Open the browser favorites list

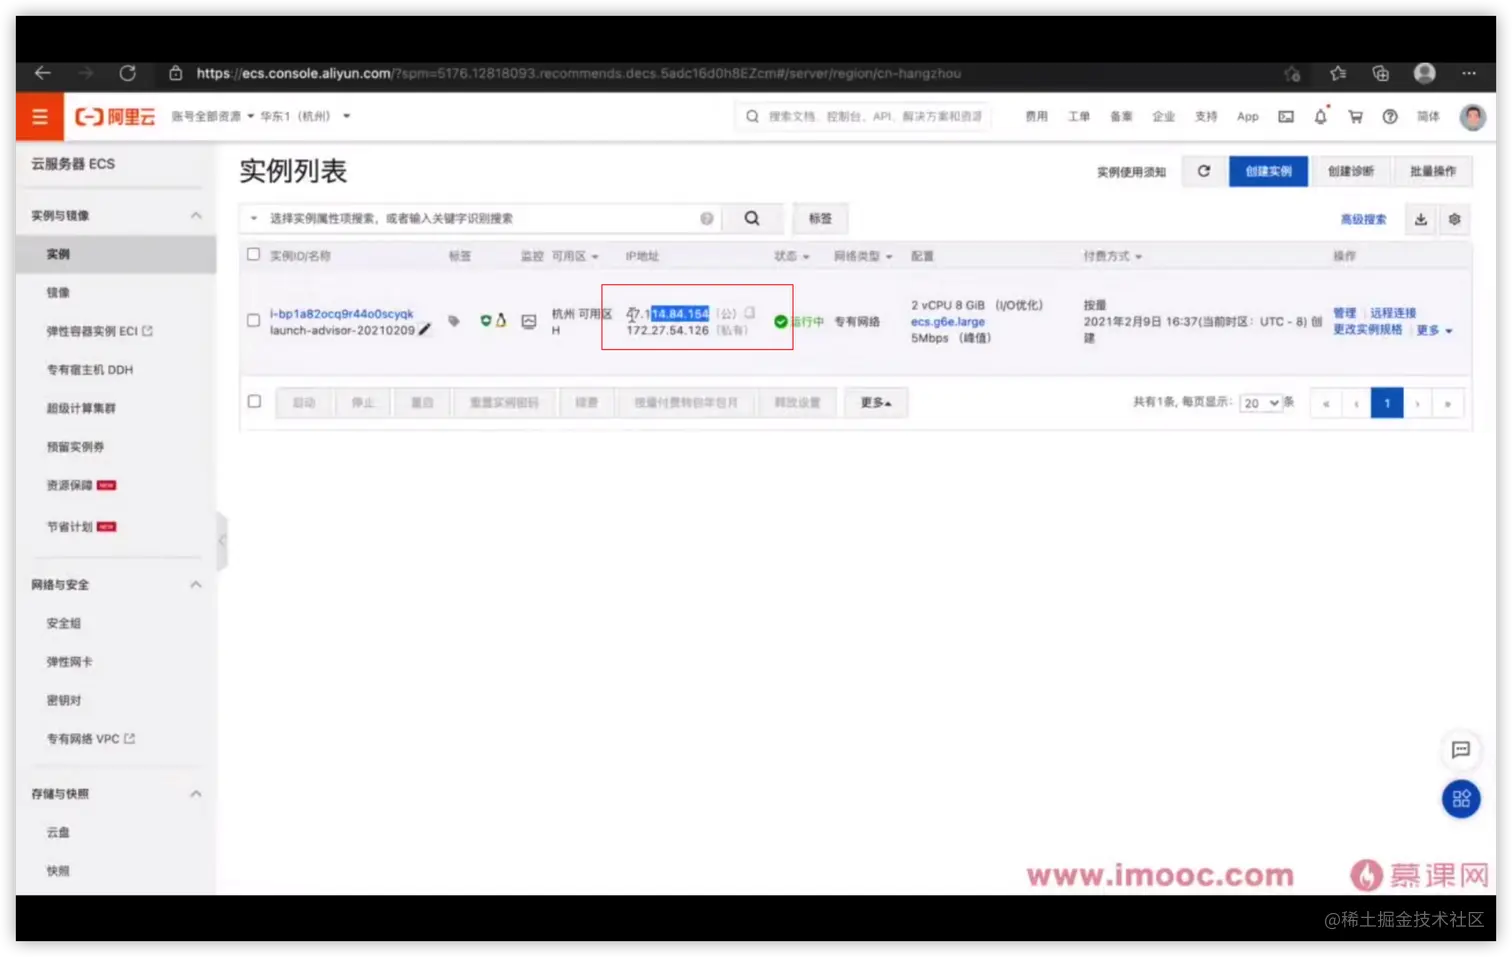pos(1338,73)
